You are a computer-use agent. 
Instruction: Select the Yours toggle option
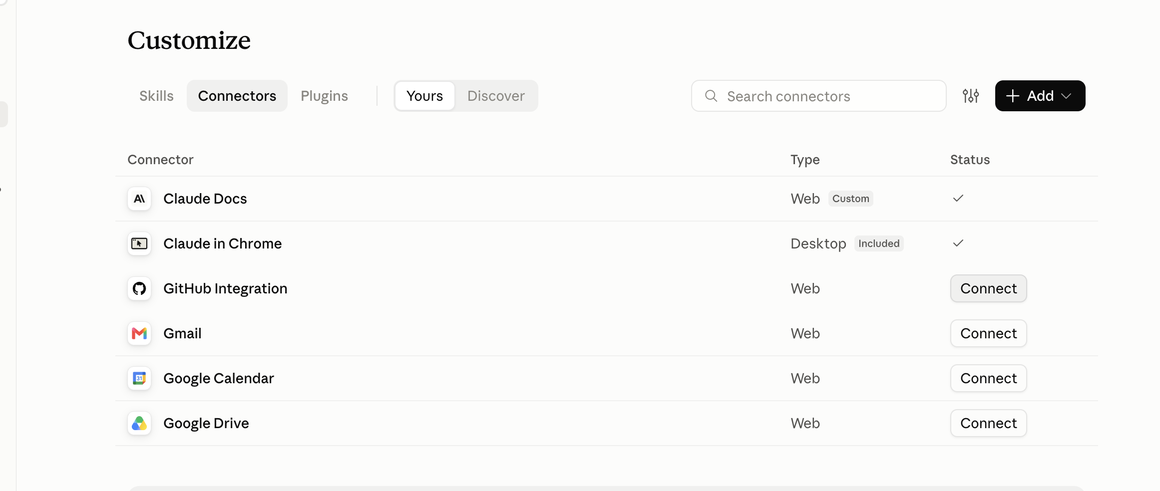coord(425,96)
